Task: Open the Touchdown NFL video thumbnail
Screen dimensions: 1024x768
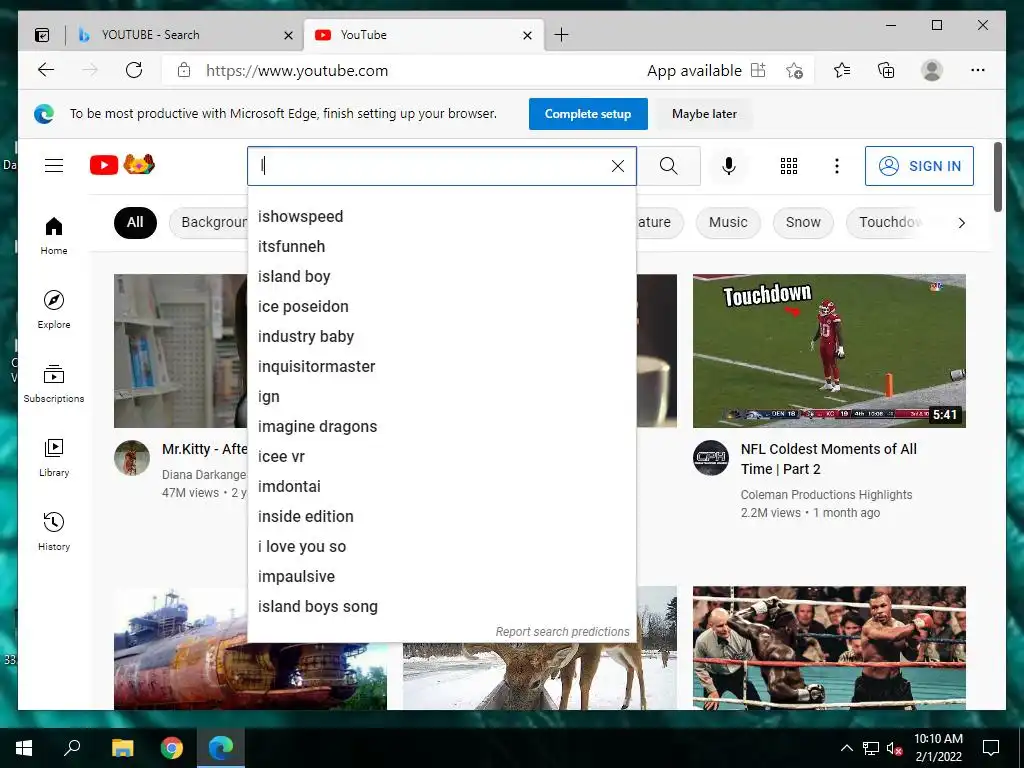Action: (x=829, y=351)
